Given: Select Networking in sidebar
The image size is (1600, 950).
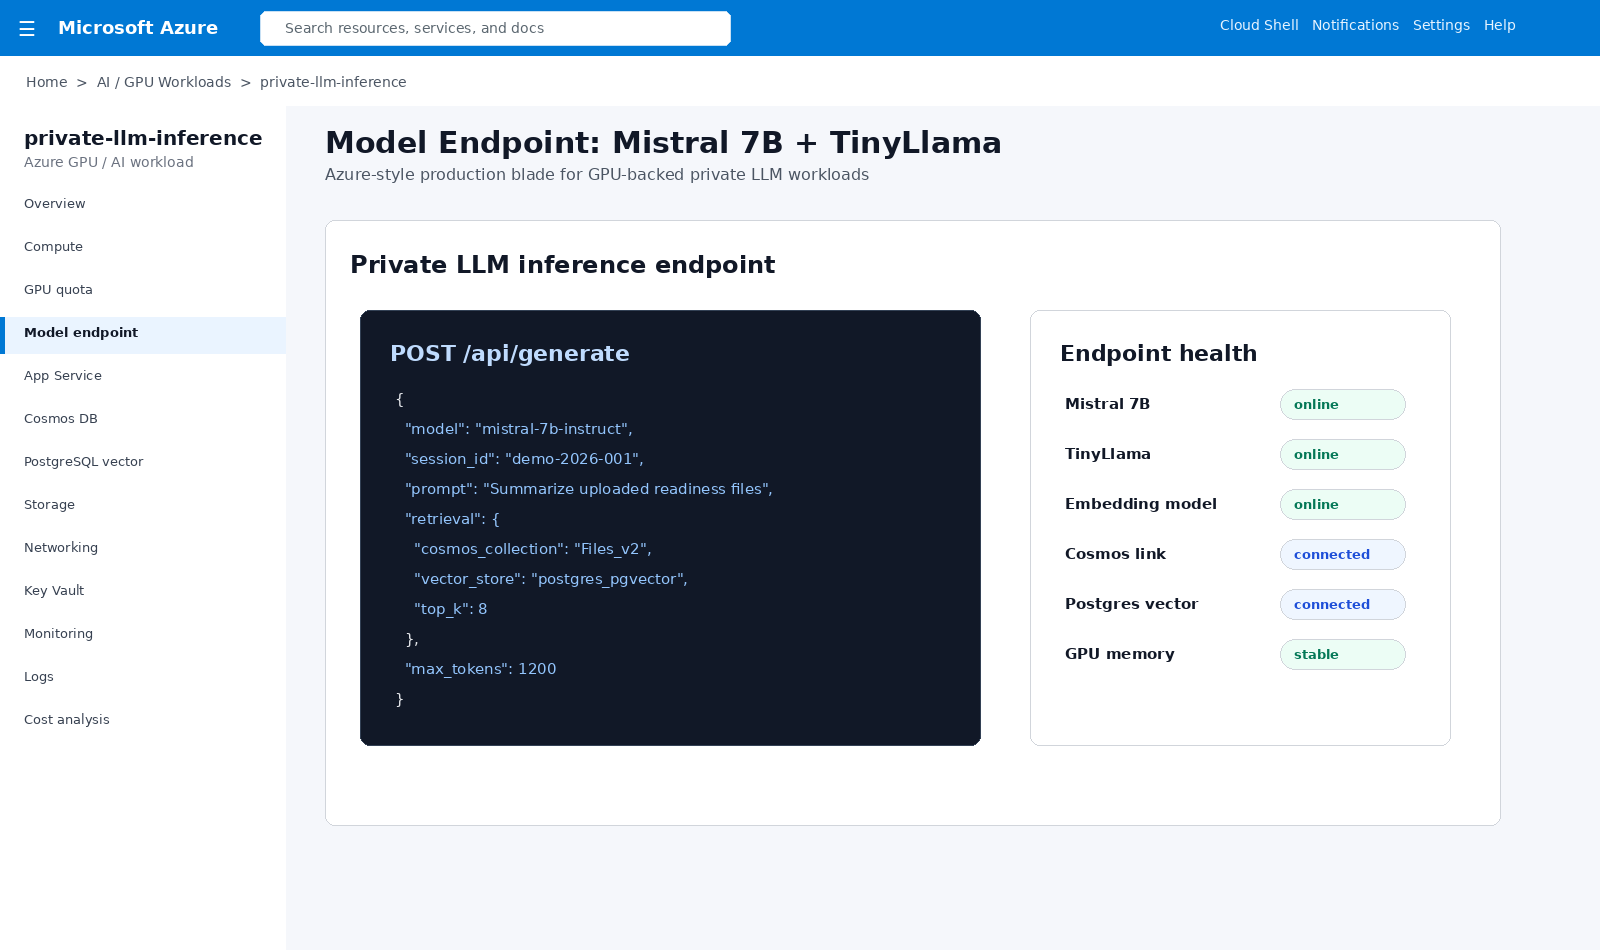Looking at the screenshot, I should point(143,548).
